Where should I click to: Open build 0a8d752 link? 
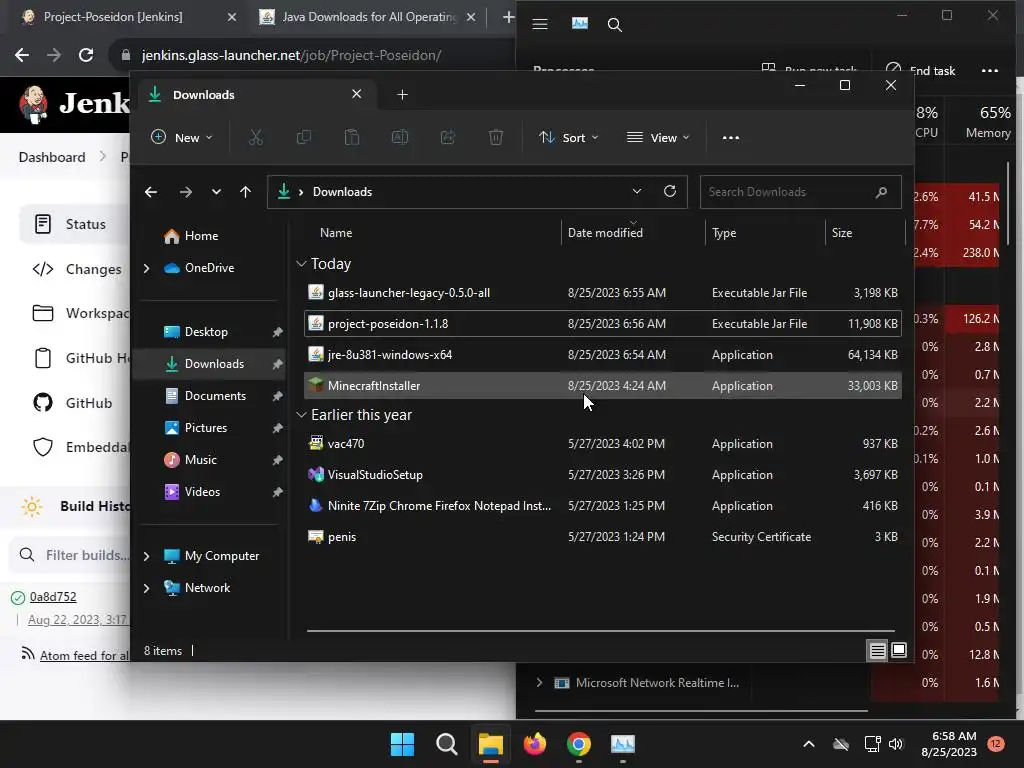click(x=53, y=597)
